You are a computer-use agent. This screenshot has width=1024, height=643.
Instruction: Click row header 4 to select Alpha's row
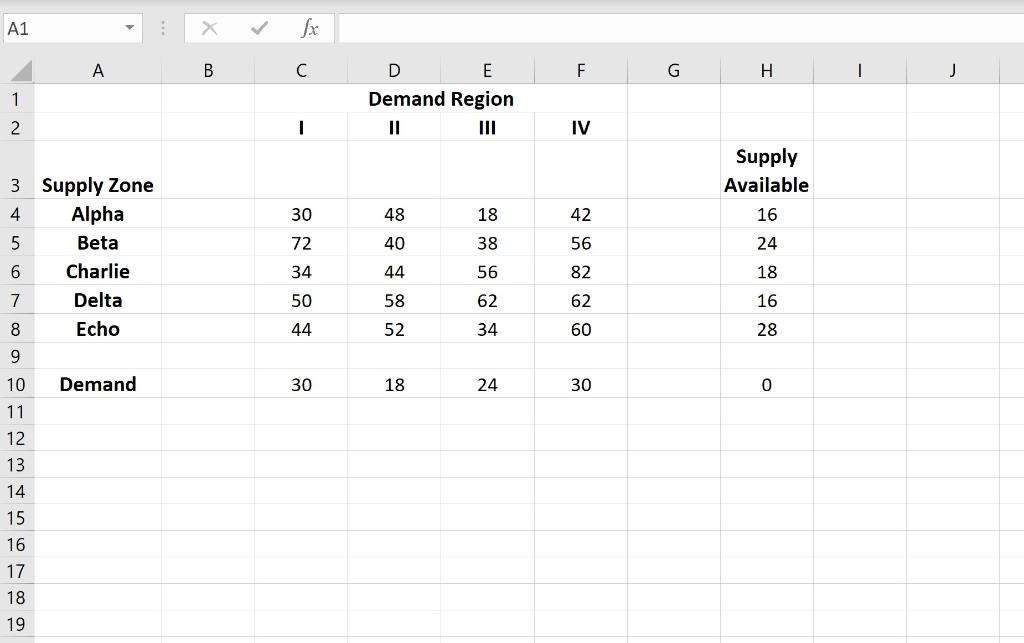point(17,214)
